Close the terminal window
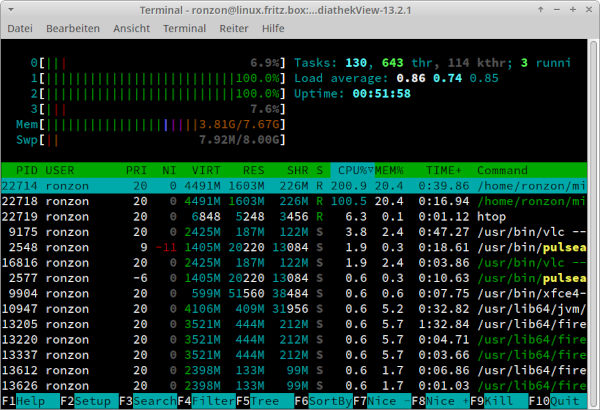 [586, 9]
